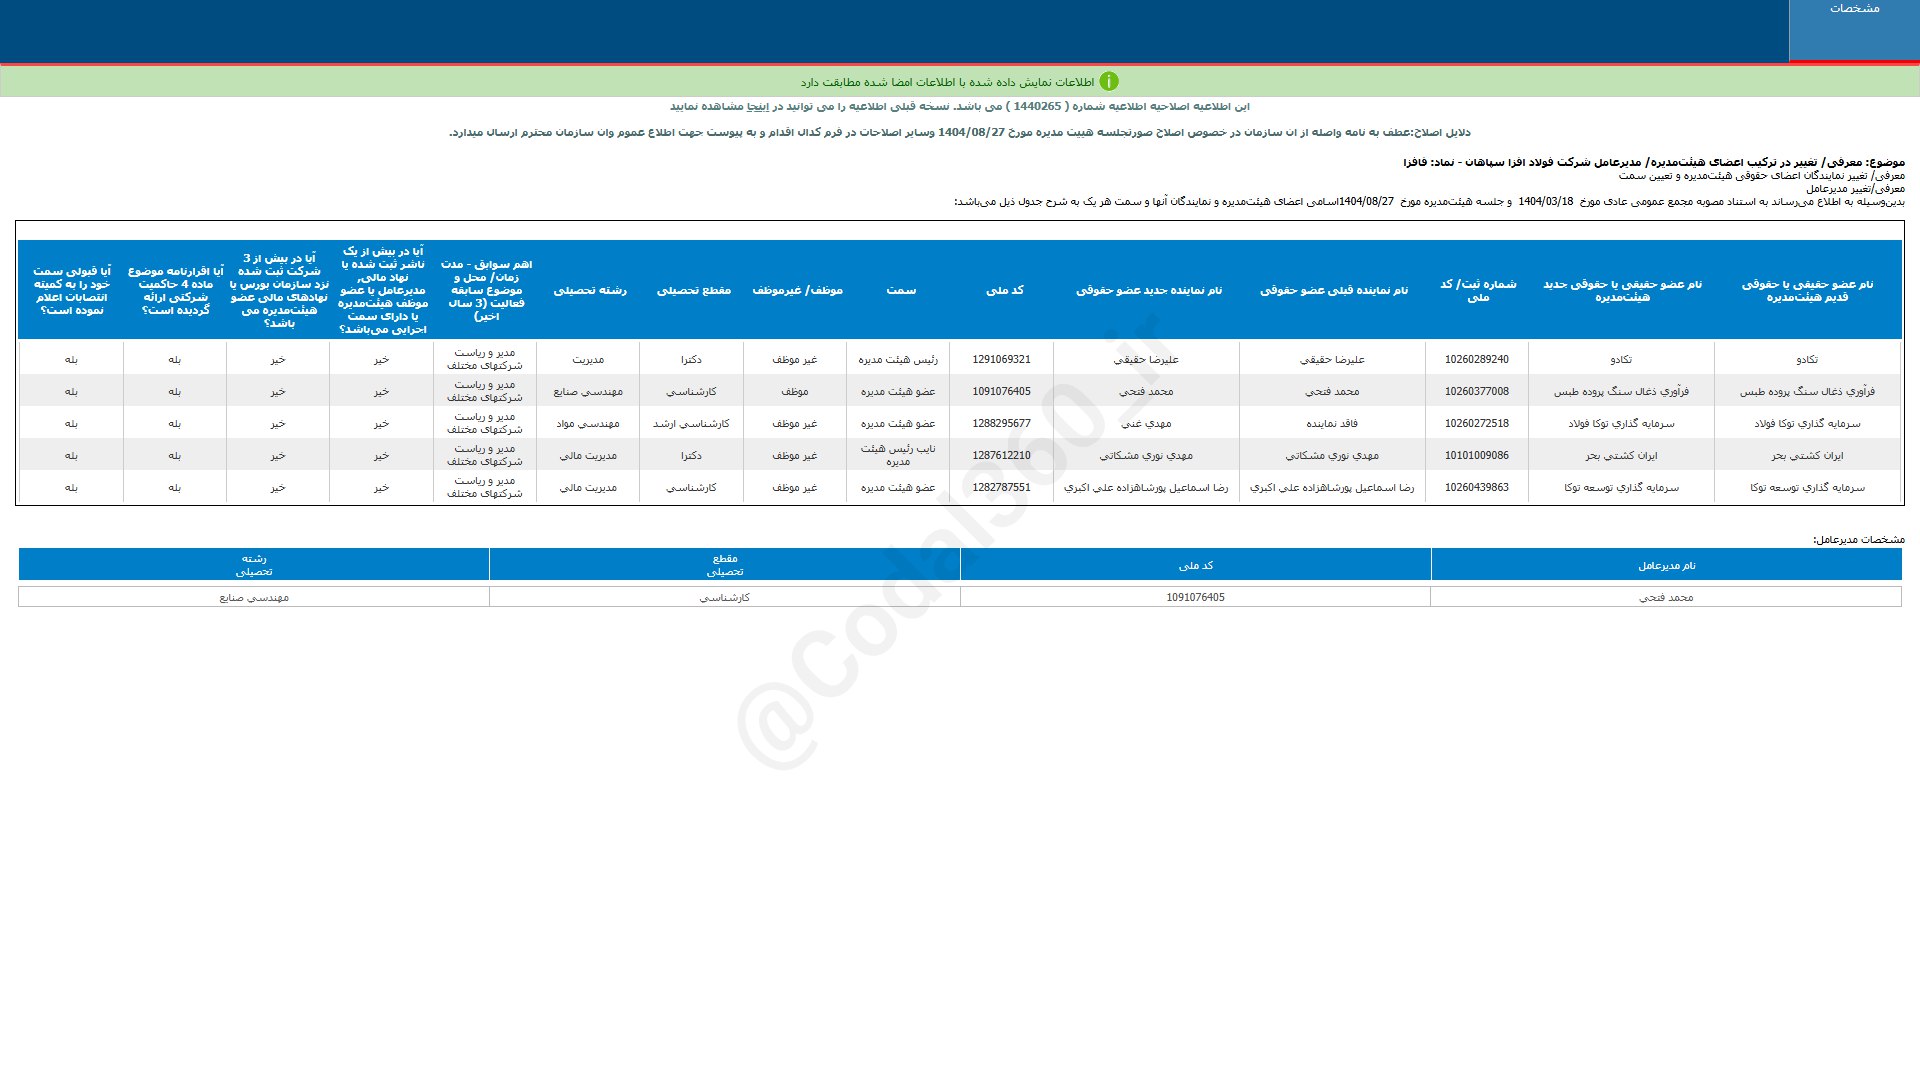Click the فاقد نماینده previous representative cell

[x=1331, y=424]
